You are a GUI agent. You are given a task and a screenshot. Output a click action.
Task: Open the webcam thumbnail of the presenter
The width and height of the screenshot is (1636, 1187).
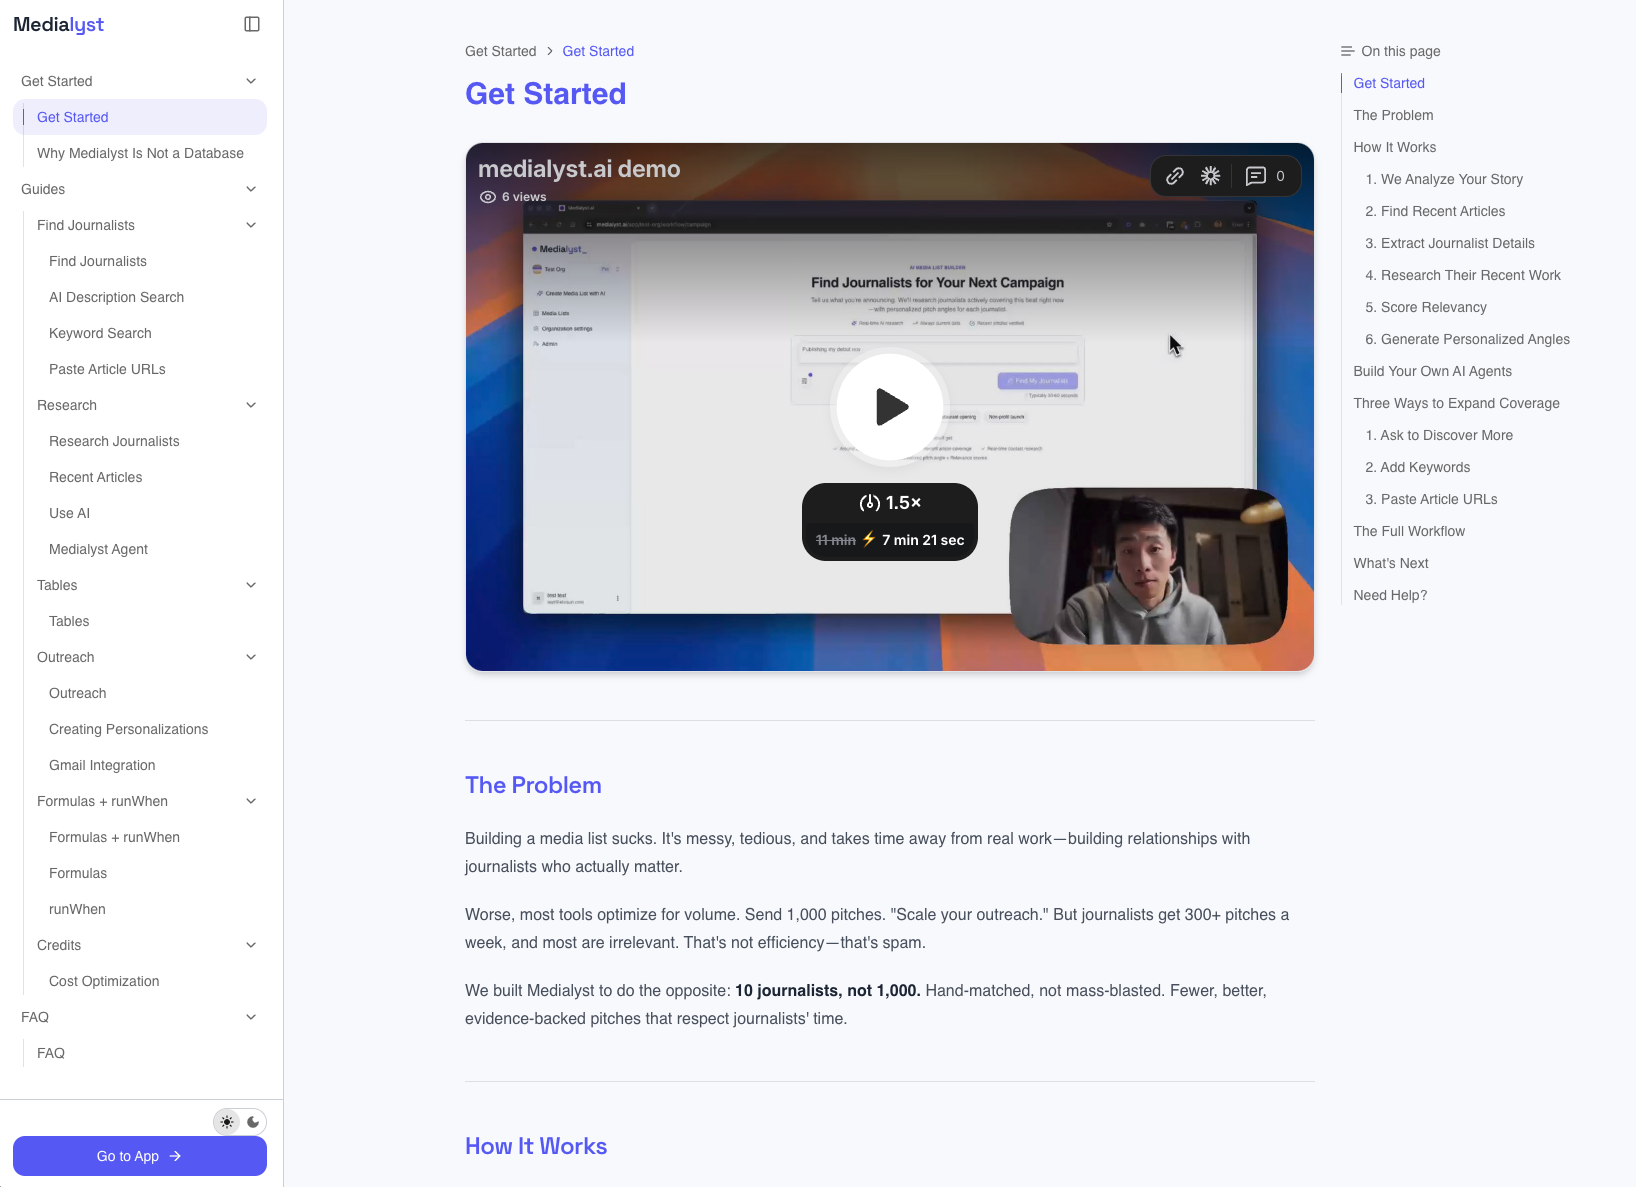coord(1148,566)
